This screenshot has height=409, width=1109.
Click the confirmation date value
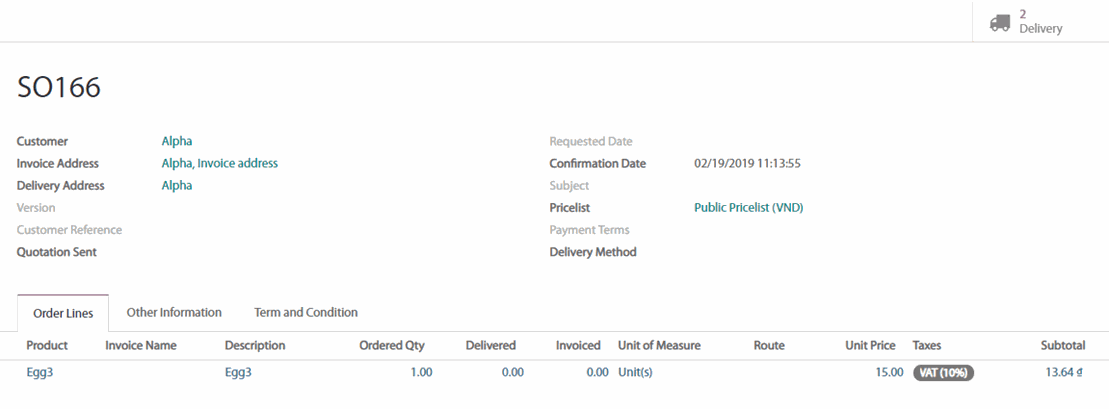[747, 164]
